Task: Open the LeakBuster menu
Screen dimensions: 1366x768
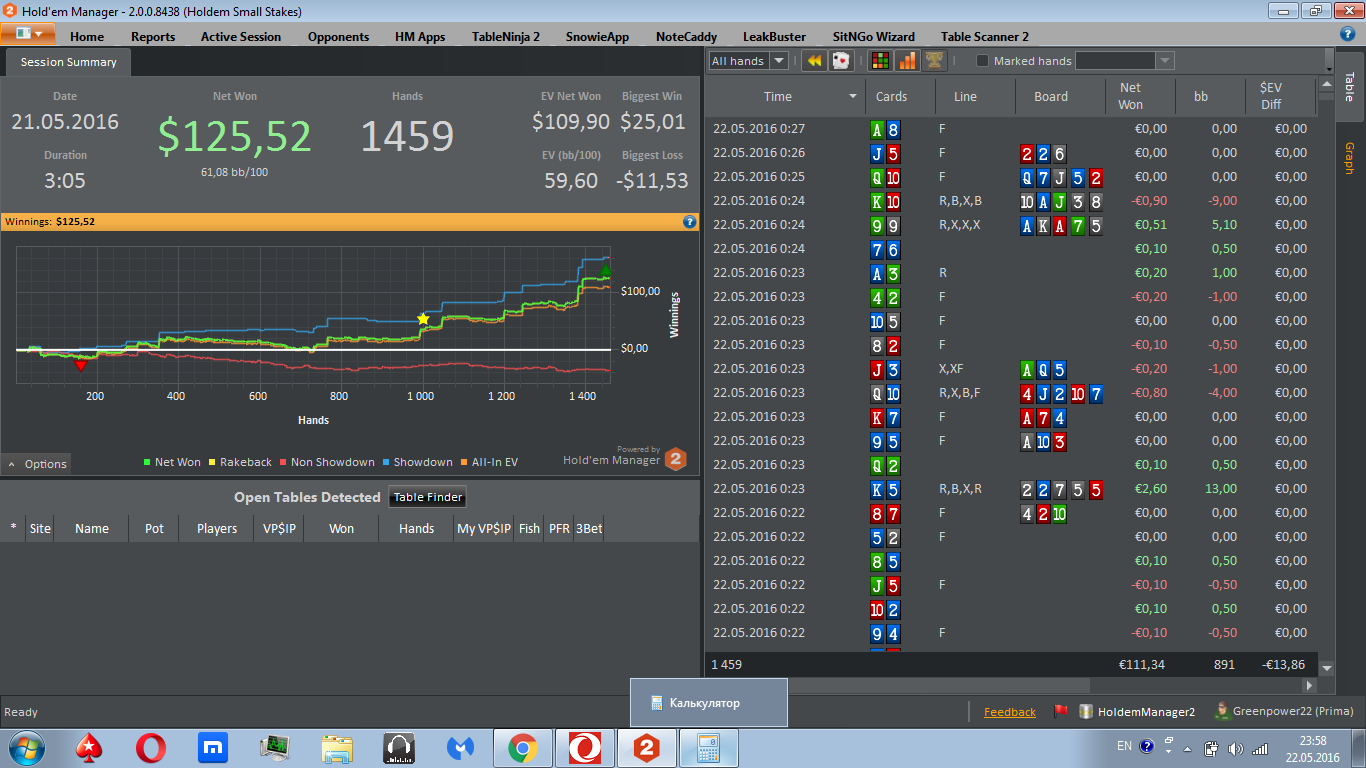Action: coord(774,37)
